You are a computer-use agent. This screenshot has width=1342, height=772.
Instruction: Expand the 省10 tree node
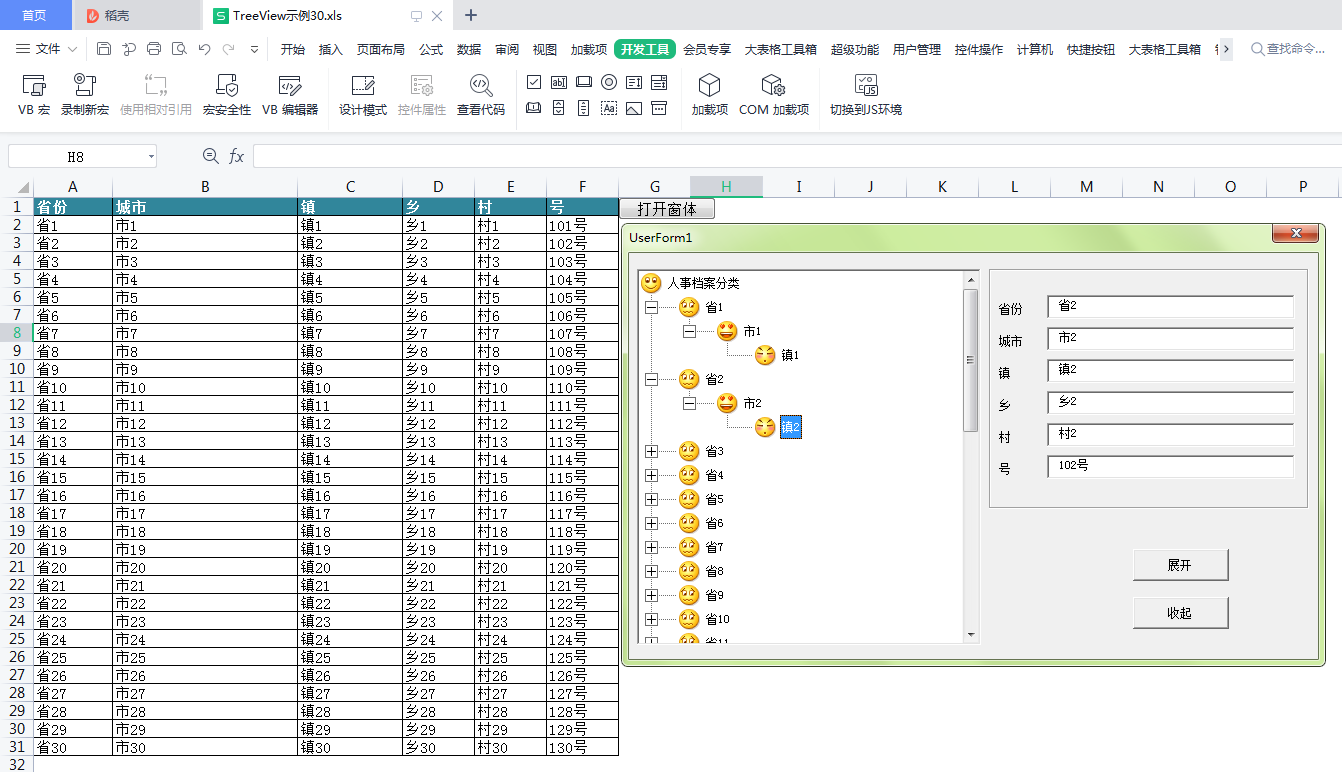pyautogui.click(x=651, y=619)
